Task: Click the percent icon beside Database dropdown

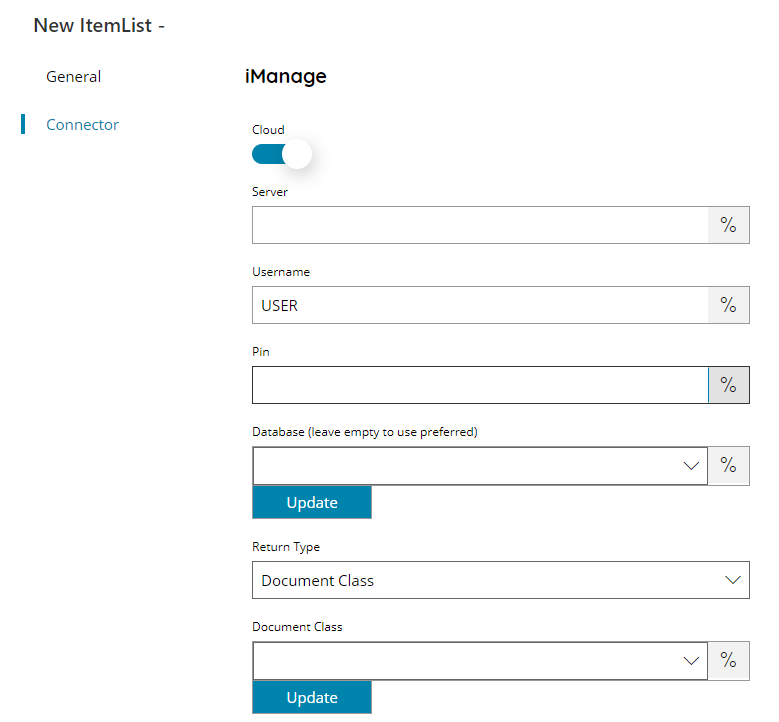Action: pyautogui.click(x=728, y=466)
